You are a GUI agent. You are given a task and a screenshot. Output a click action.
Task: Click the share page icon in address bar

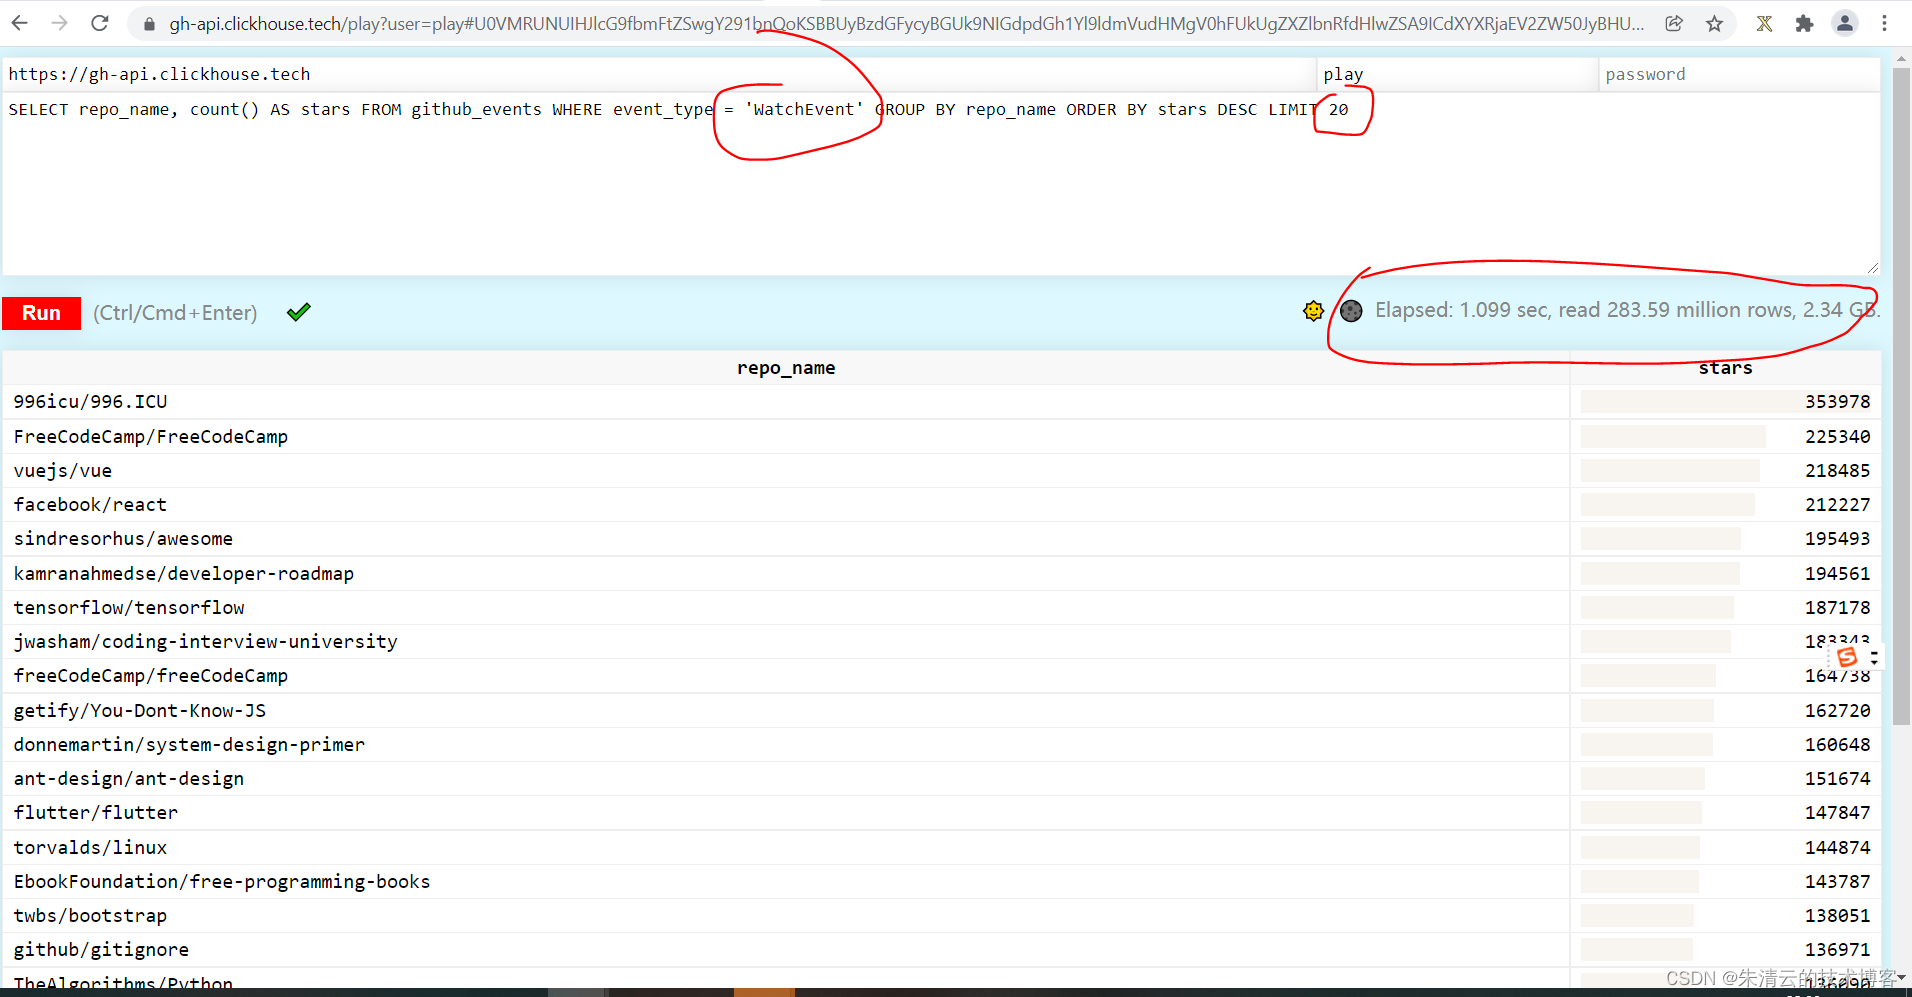1674,23
